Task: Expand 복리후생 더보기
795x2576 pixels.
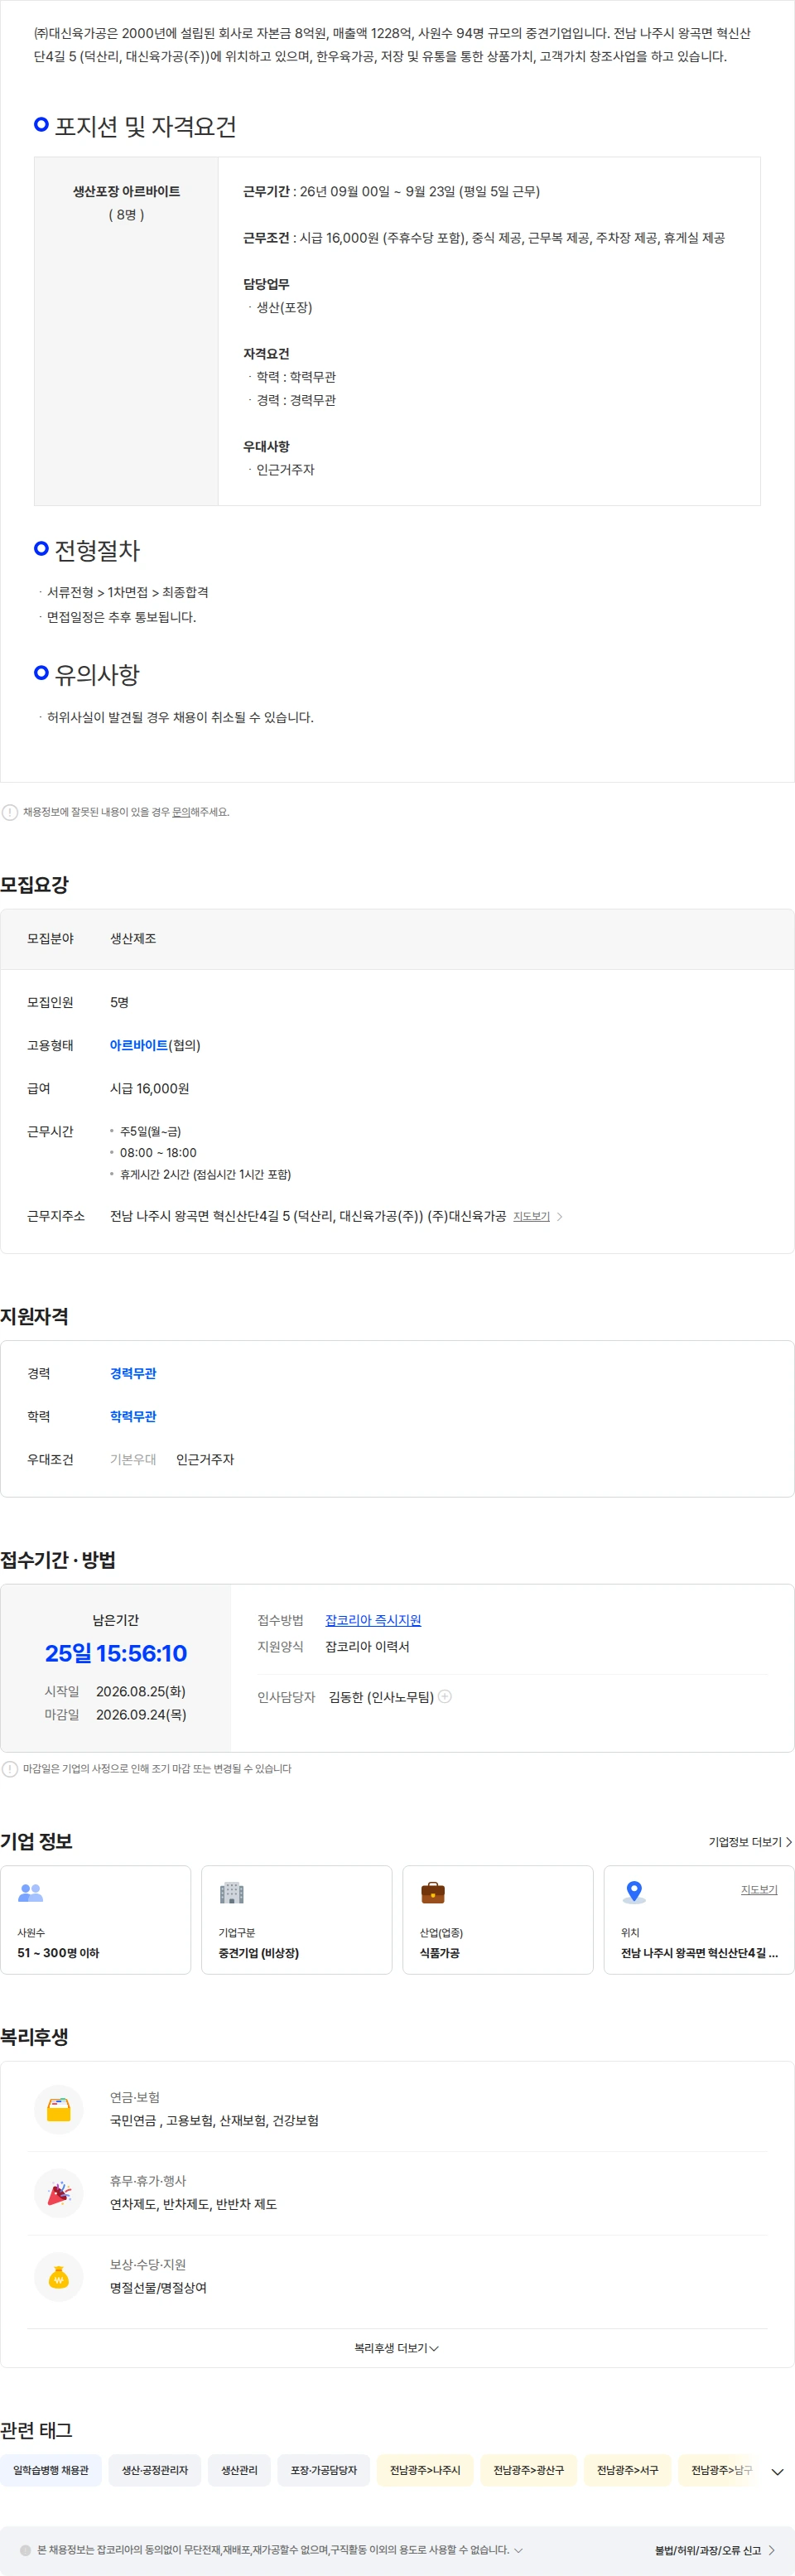Action: 397,2347
